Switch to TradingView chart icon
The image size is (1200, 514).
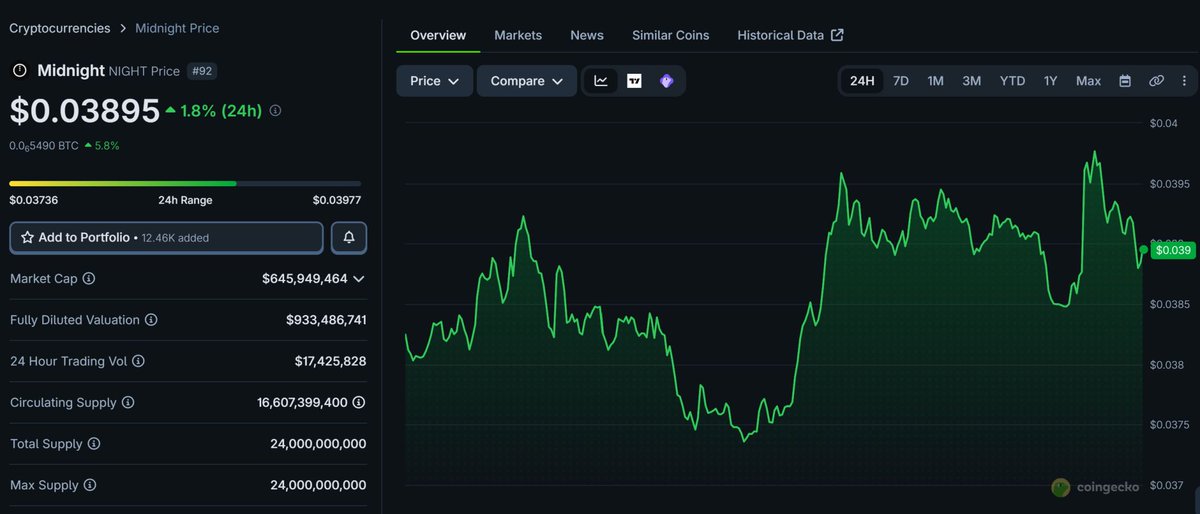click(634, 81)
